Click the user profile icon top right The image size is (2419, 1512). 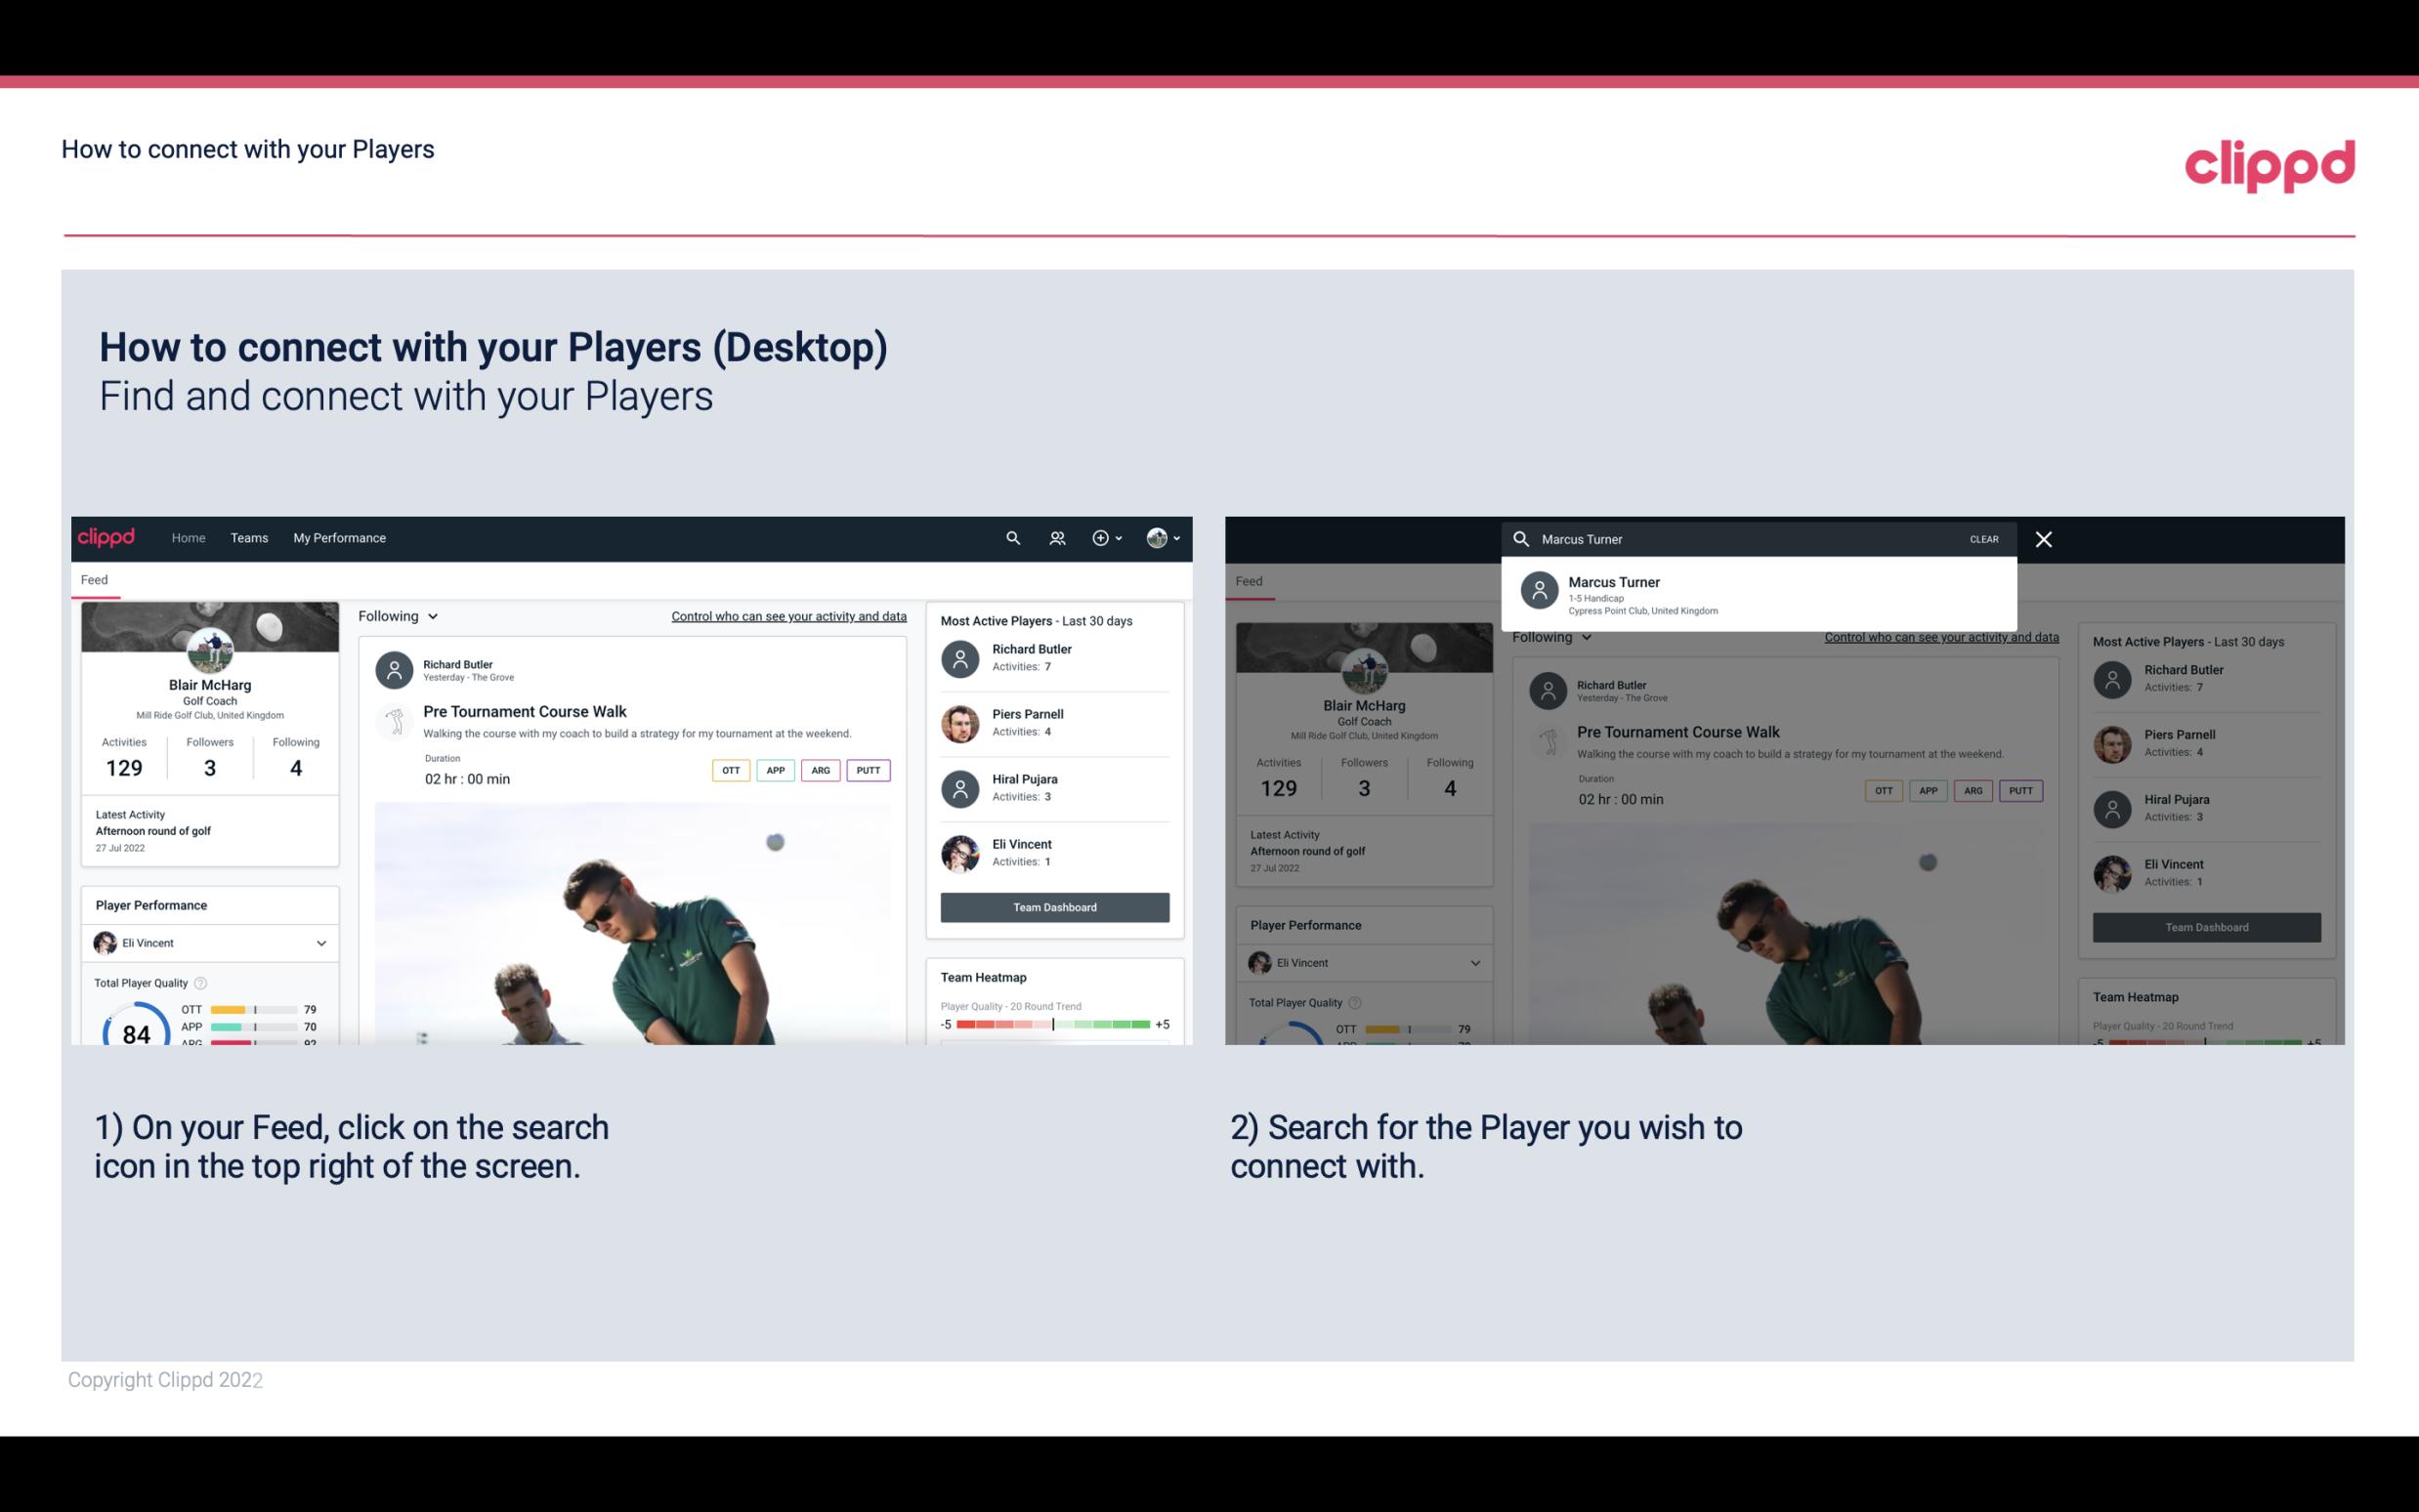point(1157,536)
